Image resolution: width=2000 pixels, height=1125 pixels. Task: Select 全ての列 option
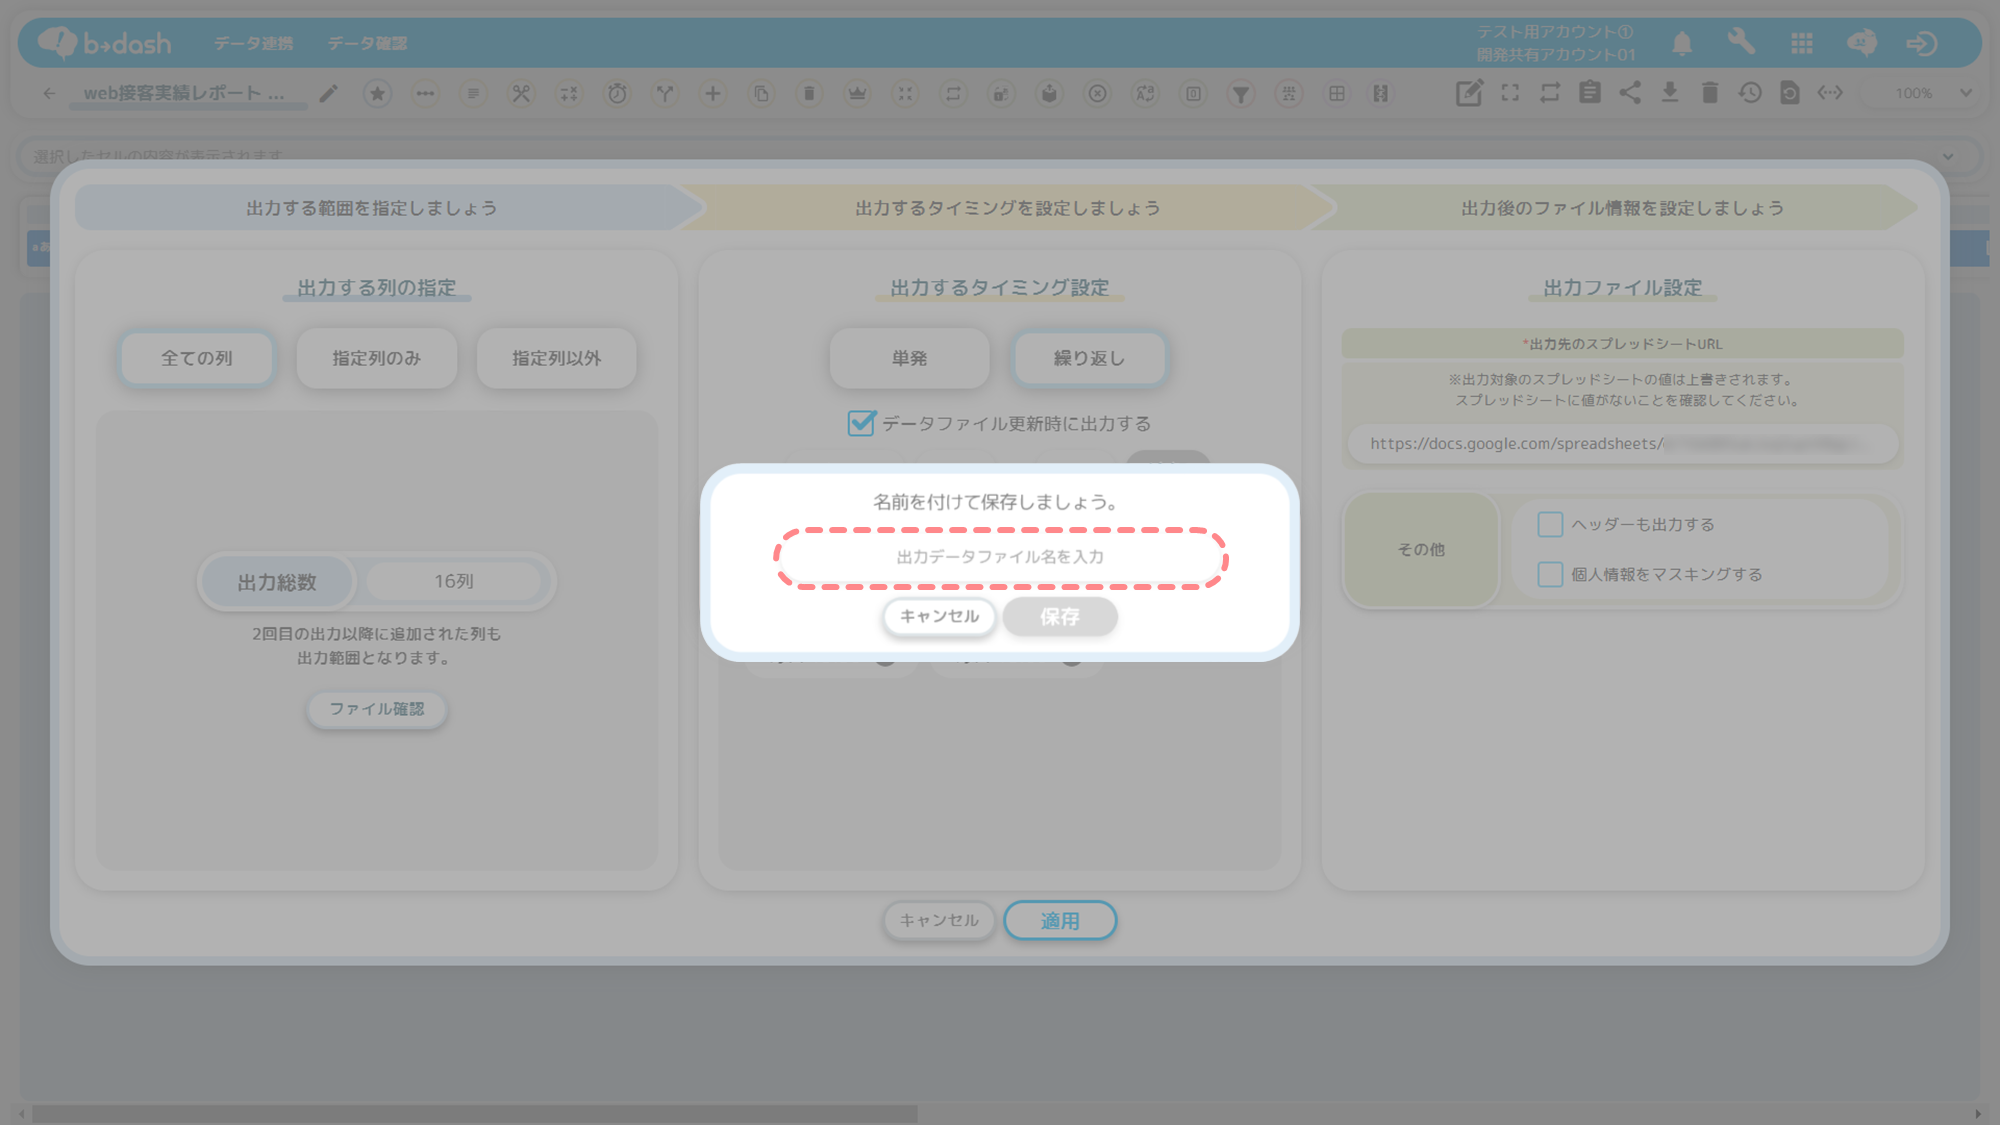click(x=197, y=358)
